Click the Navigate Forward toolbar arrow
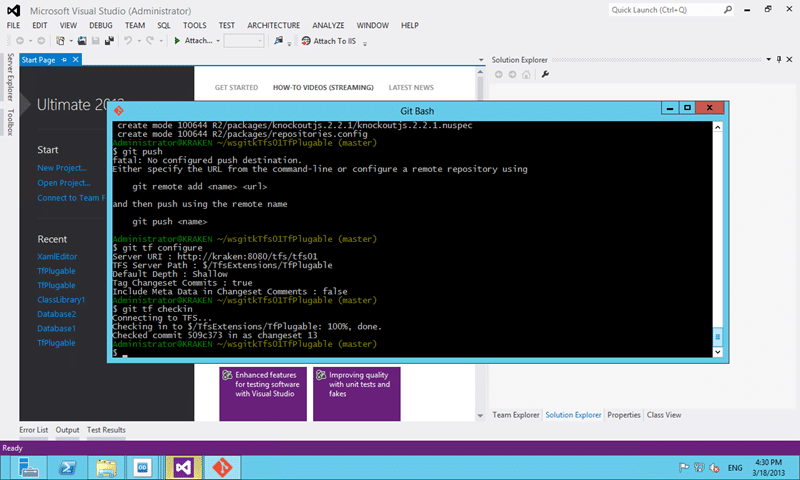This screenshot has width=800, height=480. pos(41,41)
